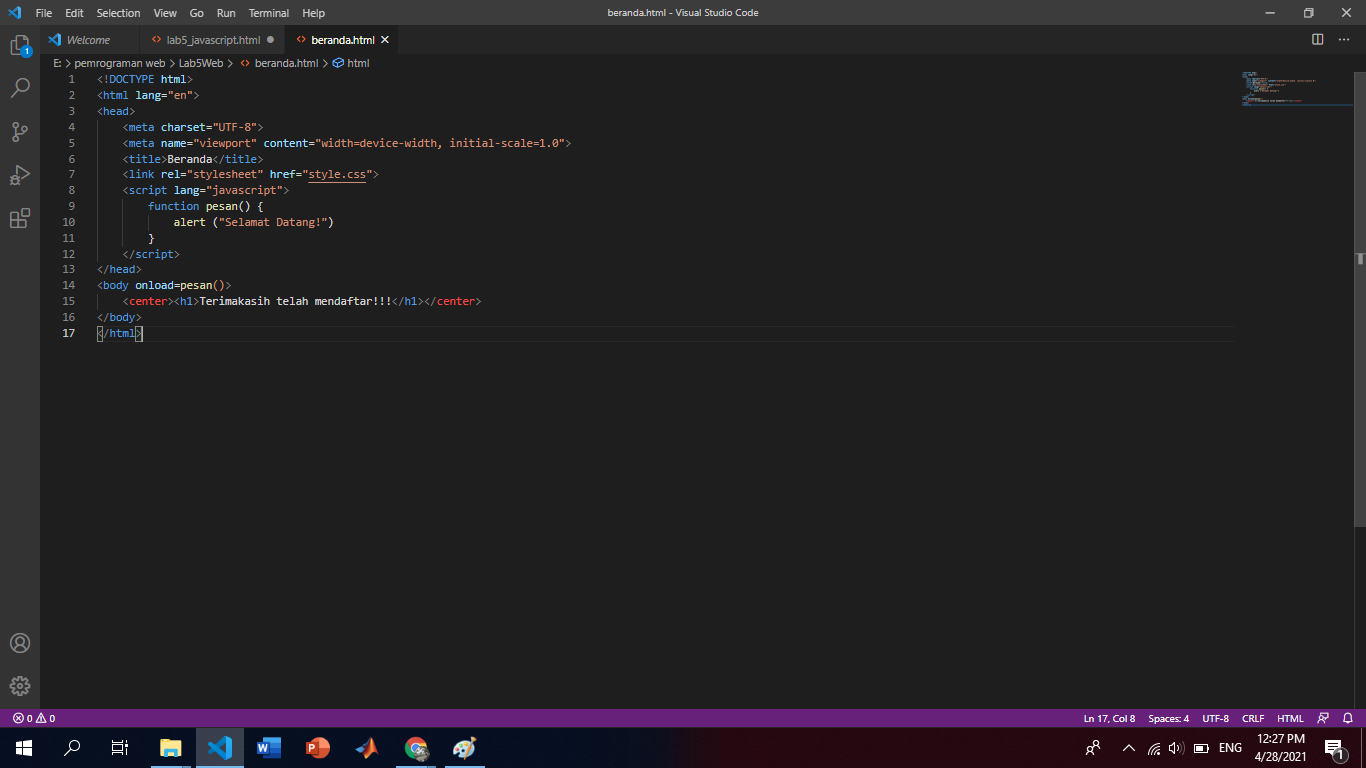The height and width of the screenshot is (768, 1366).
Task: Open the Accounts icon above the gear
Action: coord(20,643)
